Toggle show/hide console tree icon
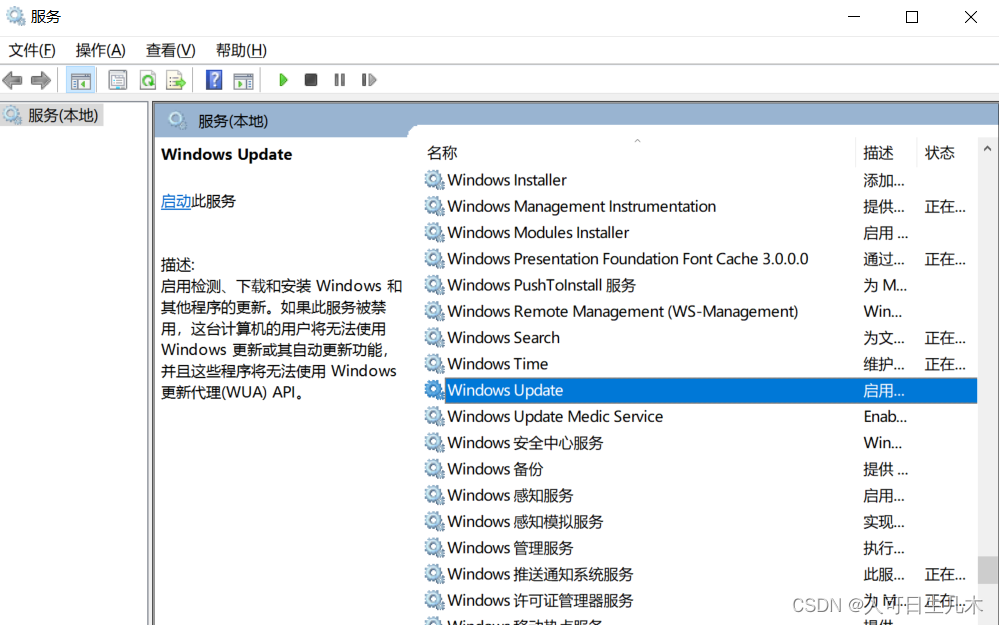 click(81, 80)
